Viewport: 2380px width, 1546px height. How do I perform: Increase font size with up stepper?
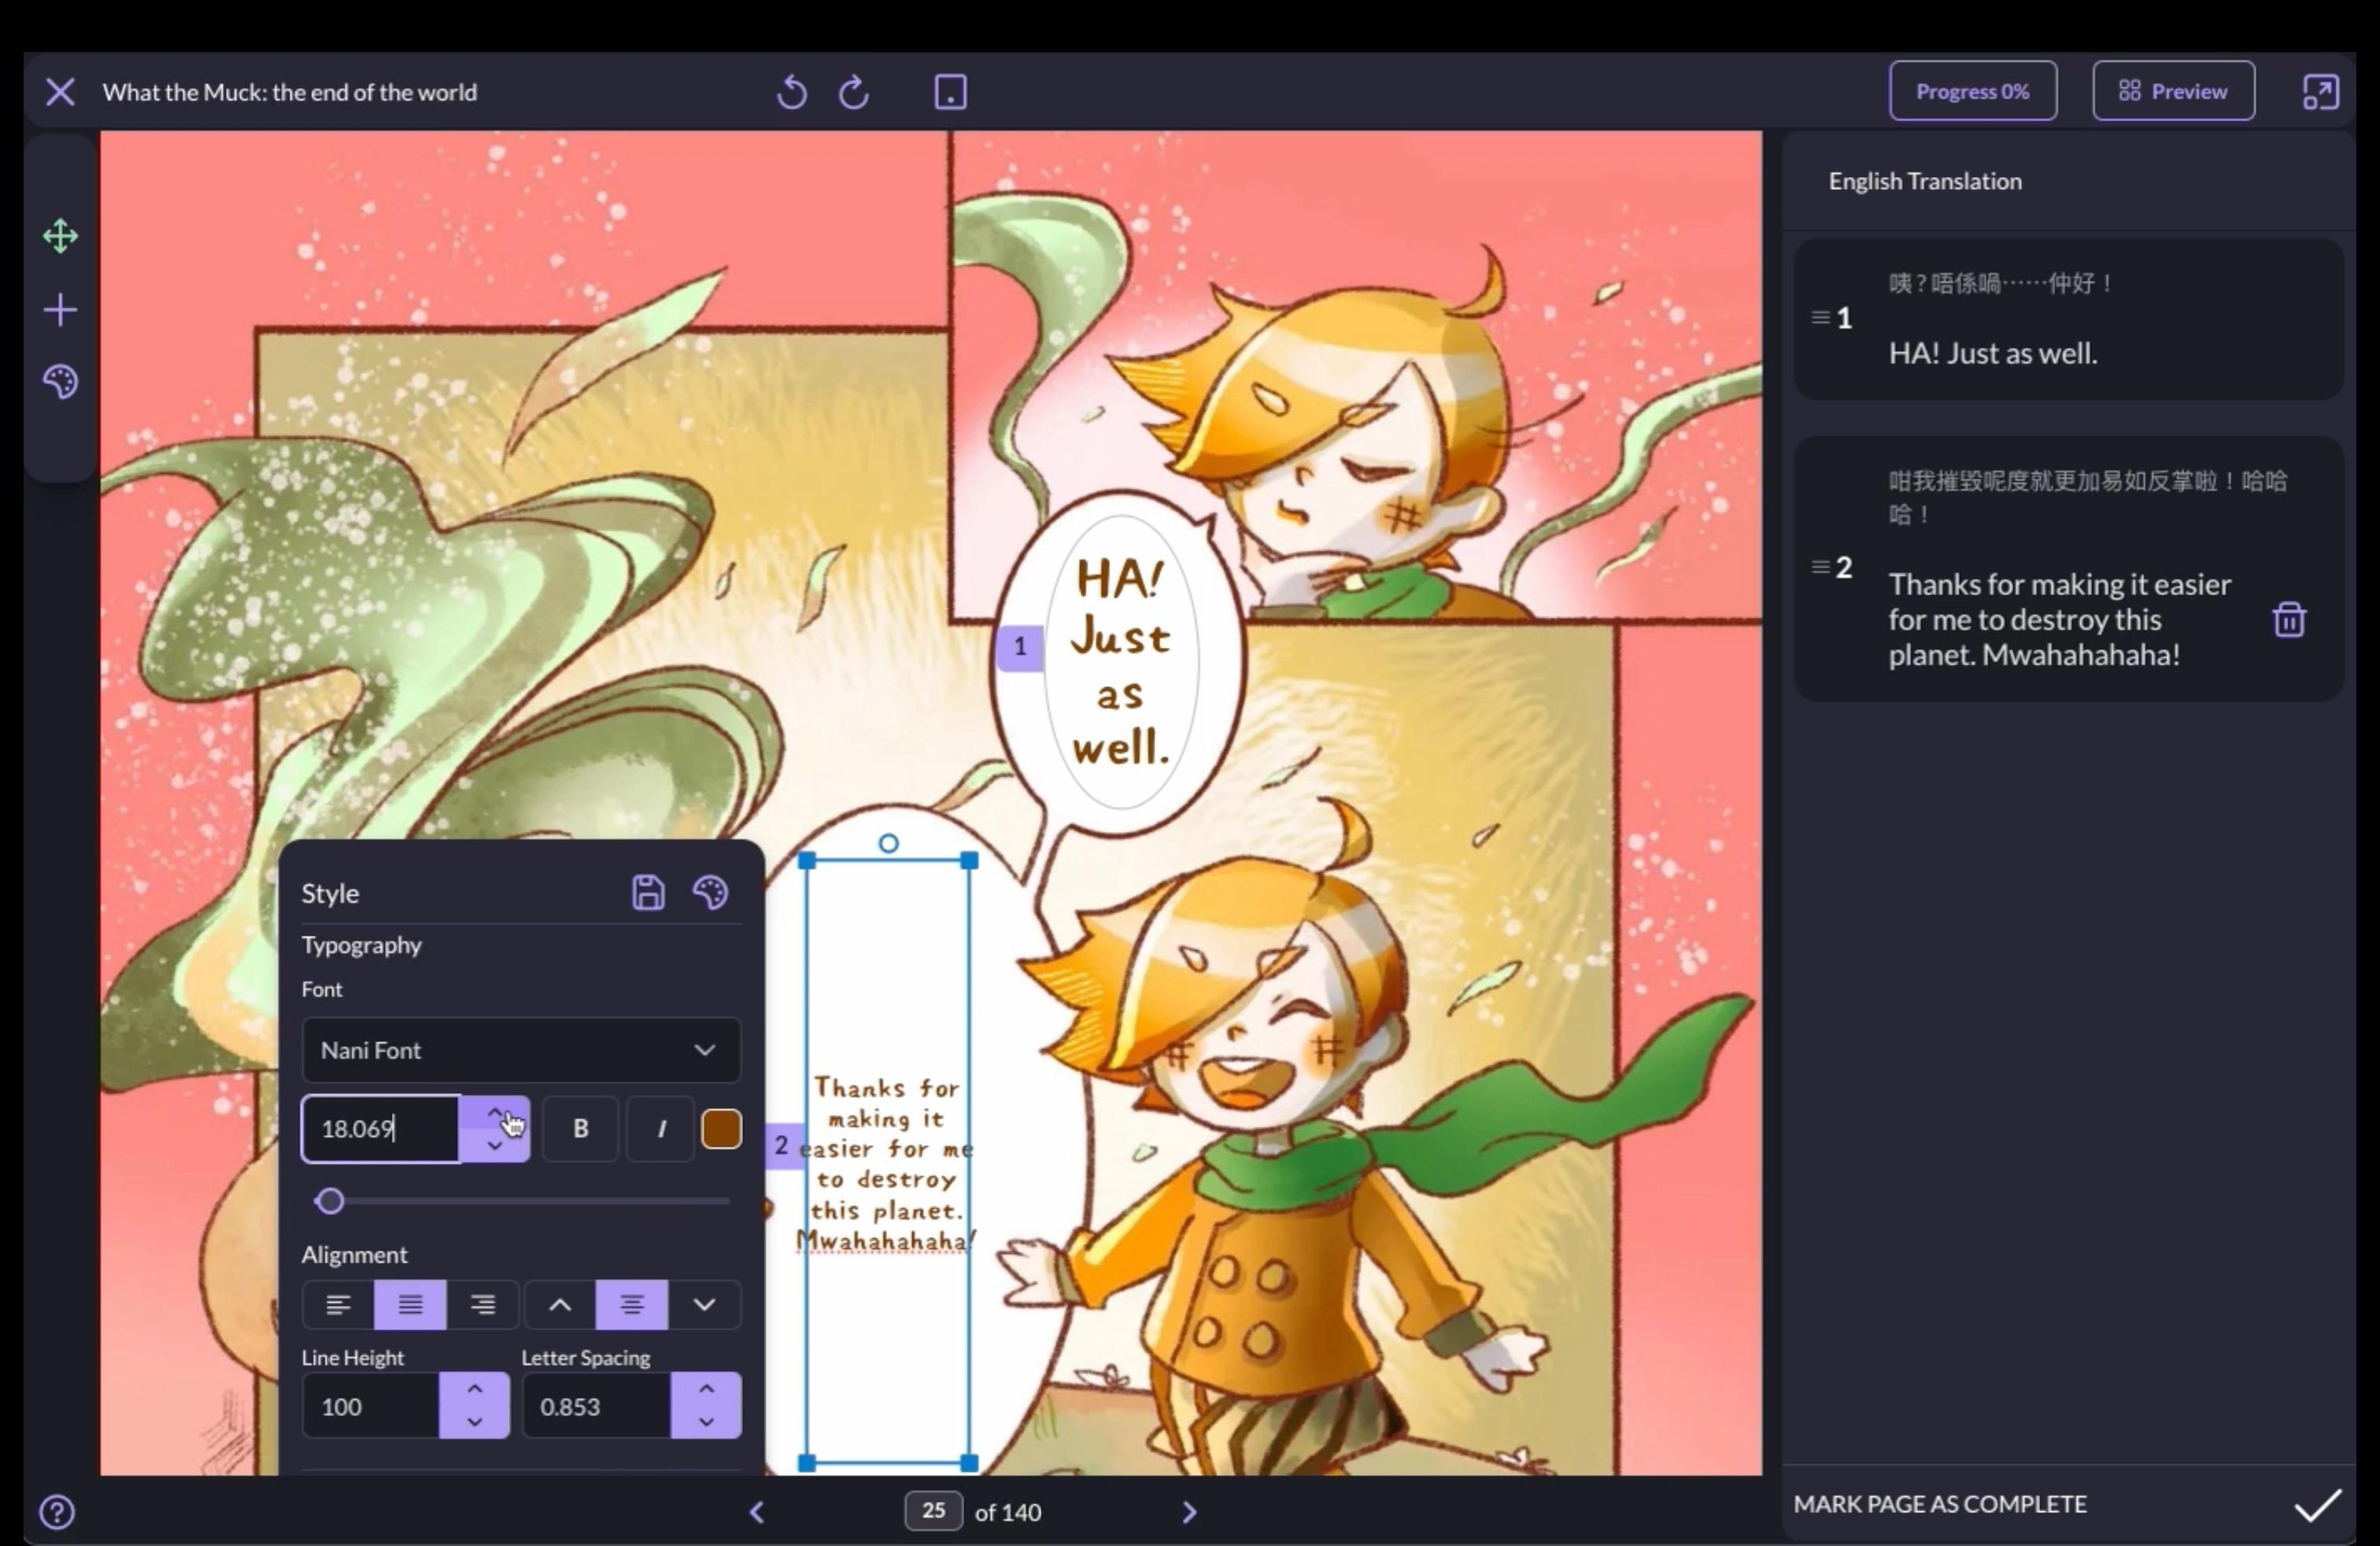point(495,1113)
